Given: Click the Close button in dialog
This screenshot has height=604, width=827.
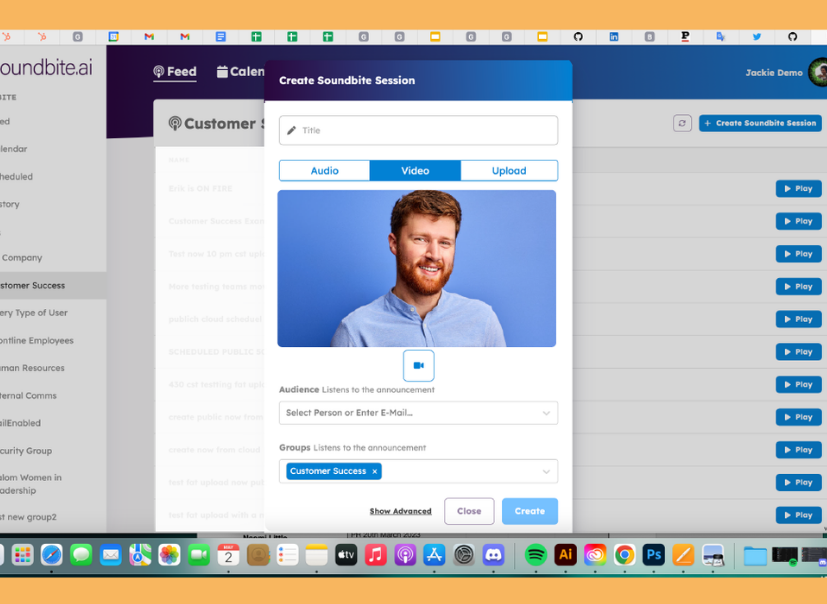Looking at the screenshot, I should tap(469, 511).
